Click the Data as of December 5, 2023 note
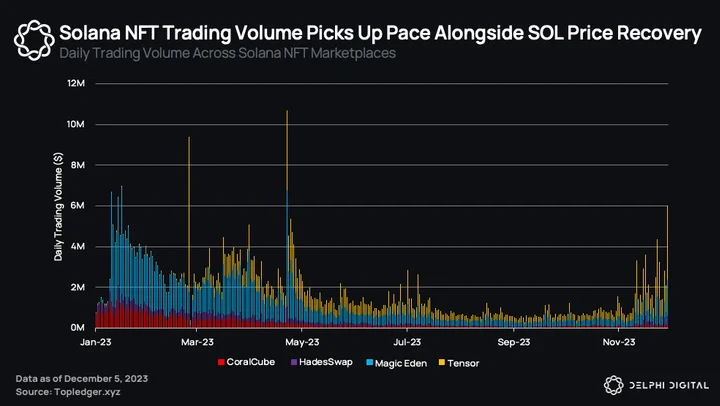 tap(82, 379)
